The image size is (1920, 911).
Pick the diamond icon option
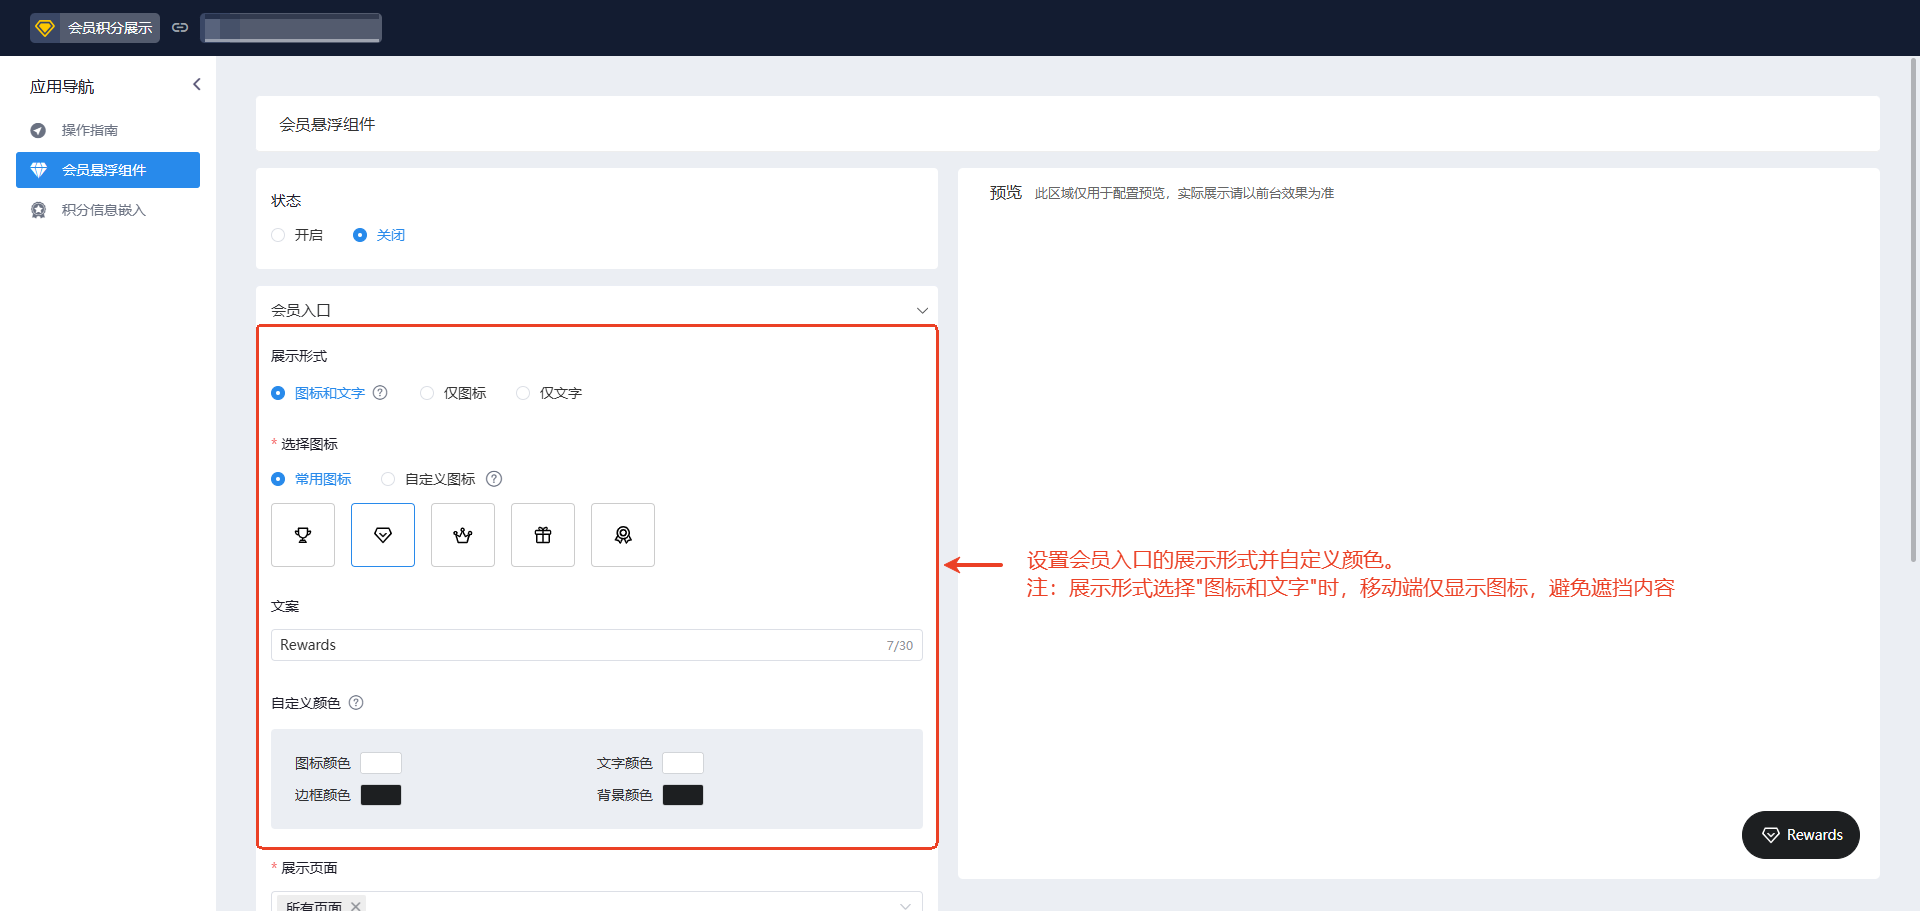[x=383, y=535]
